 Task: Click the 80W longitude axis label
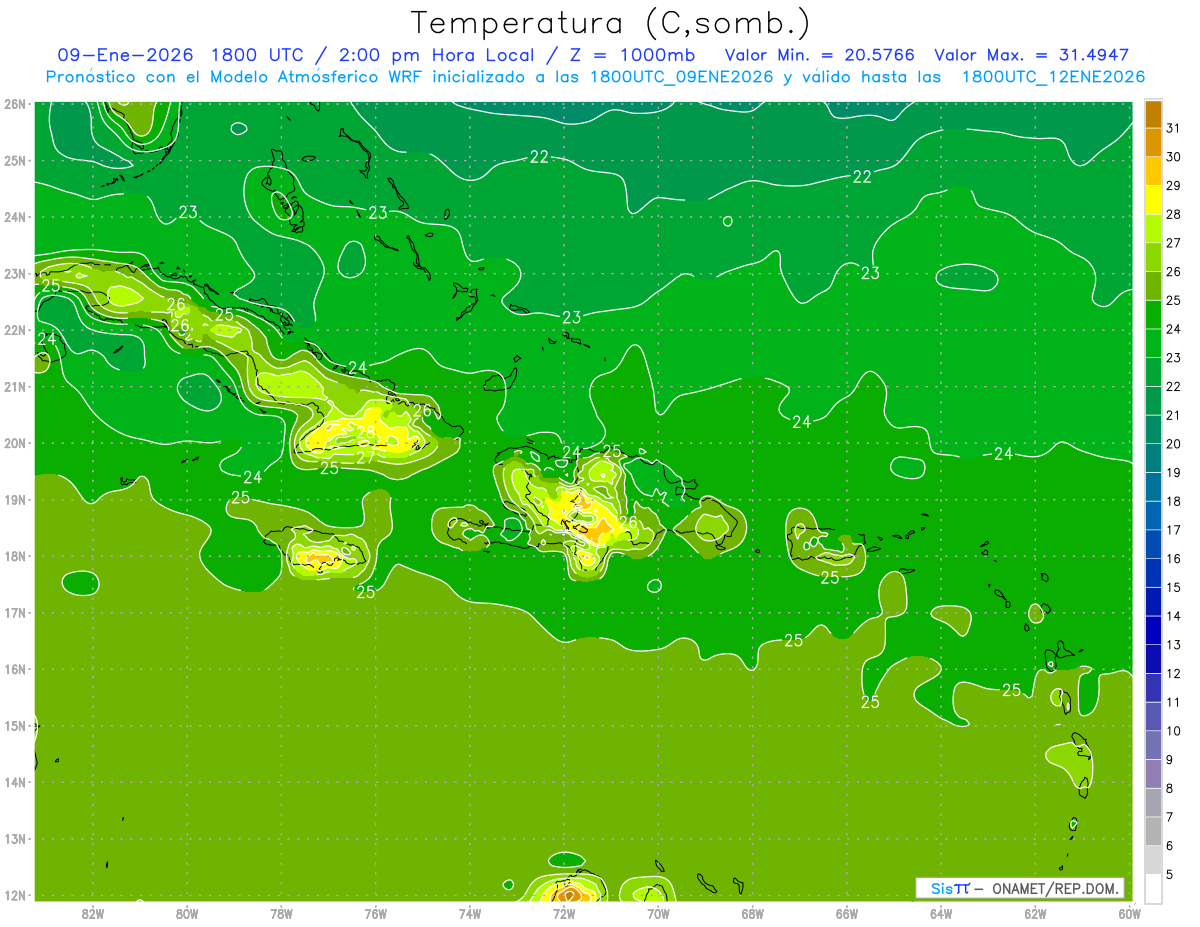[x=187, y=913]
